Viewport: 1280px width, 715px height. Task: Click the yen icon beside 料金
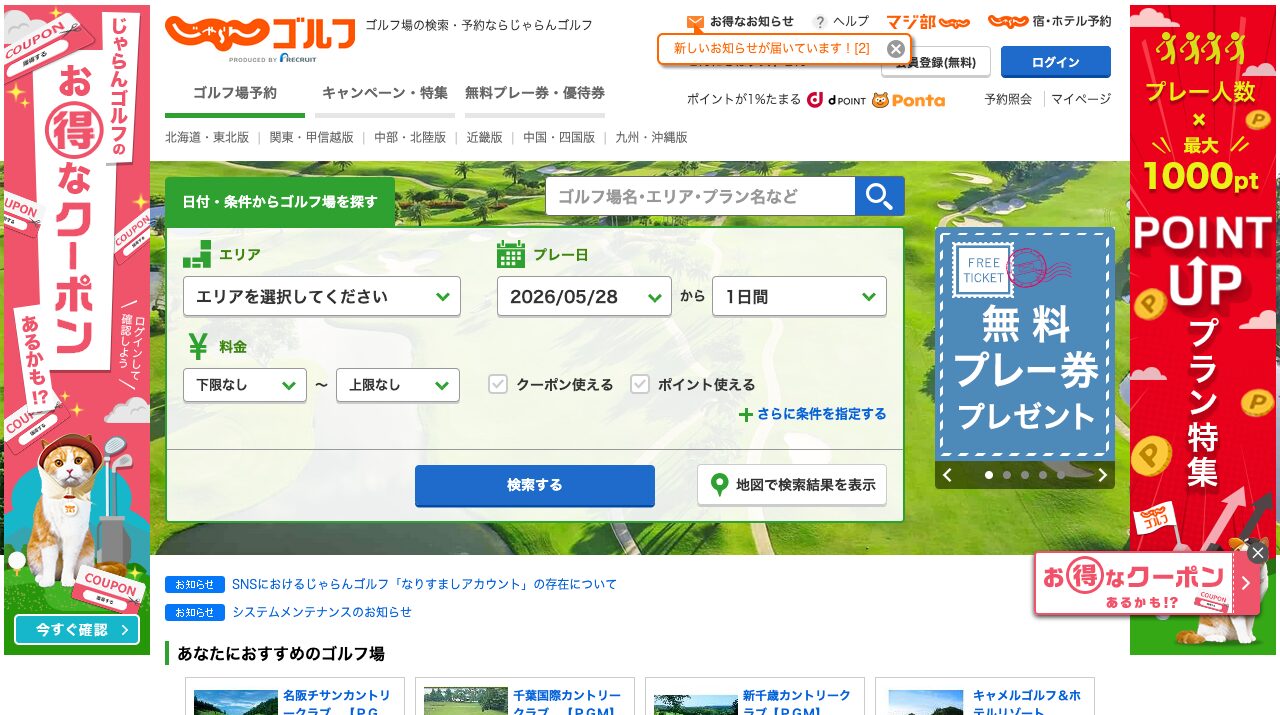click(x=198, y=346)
